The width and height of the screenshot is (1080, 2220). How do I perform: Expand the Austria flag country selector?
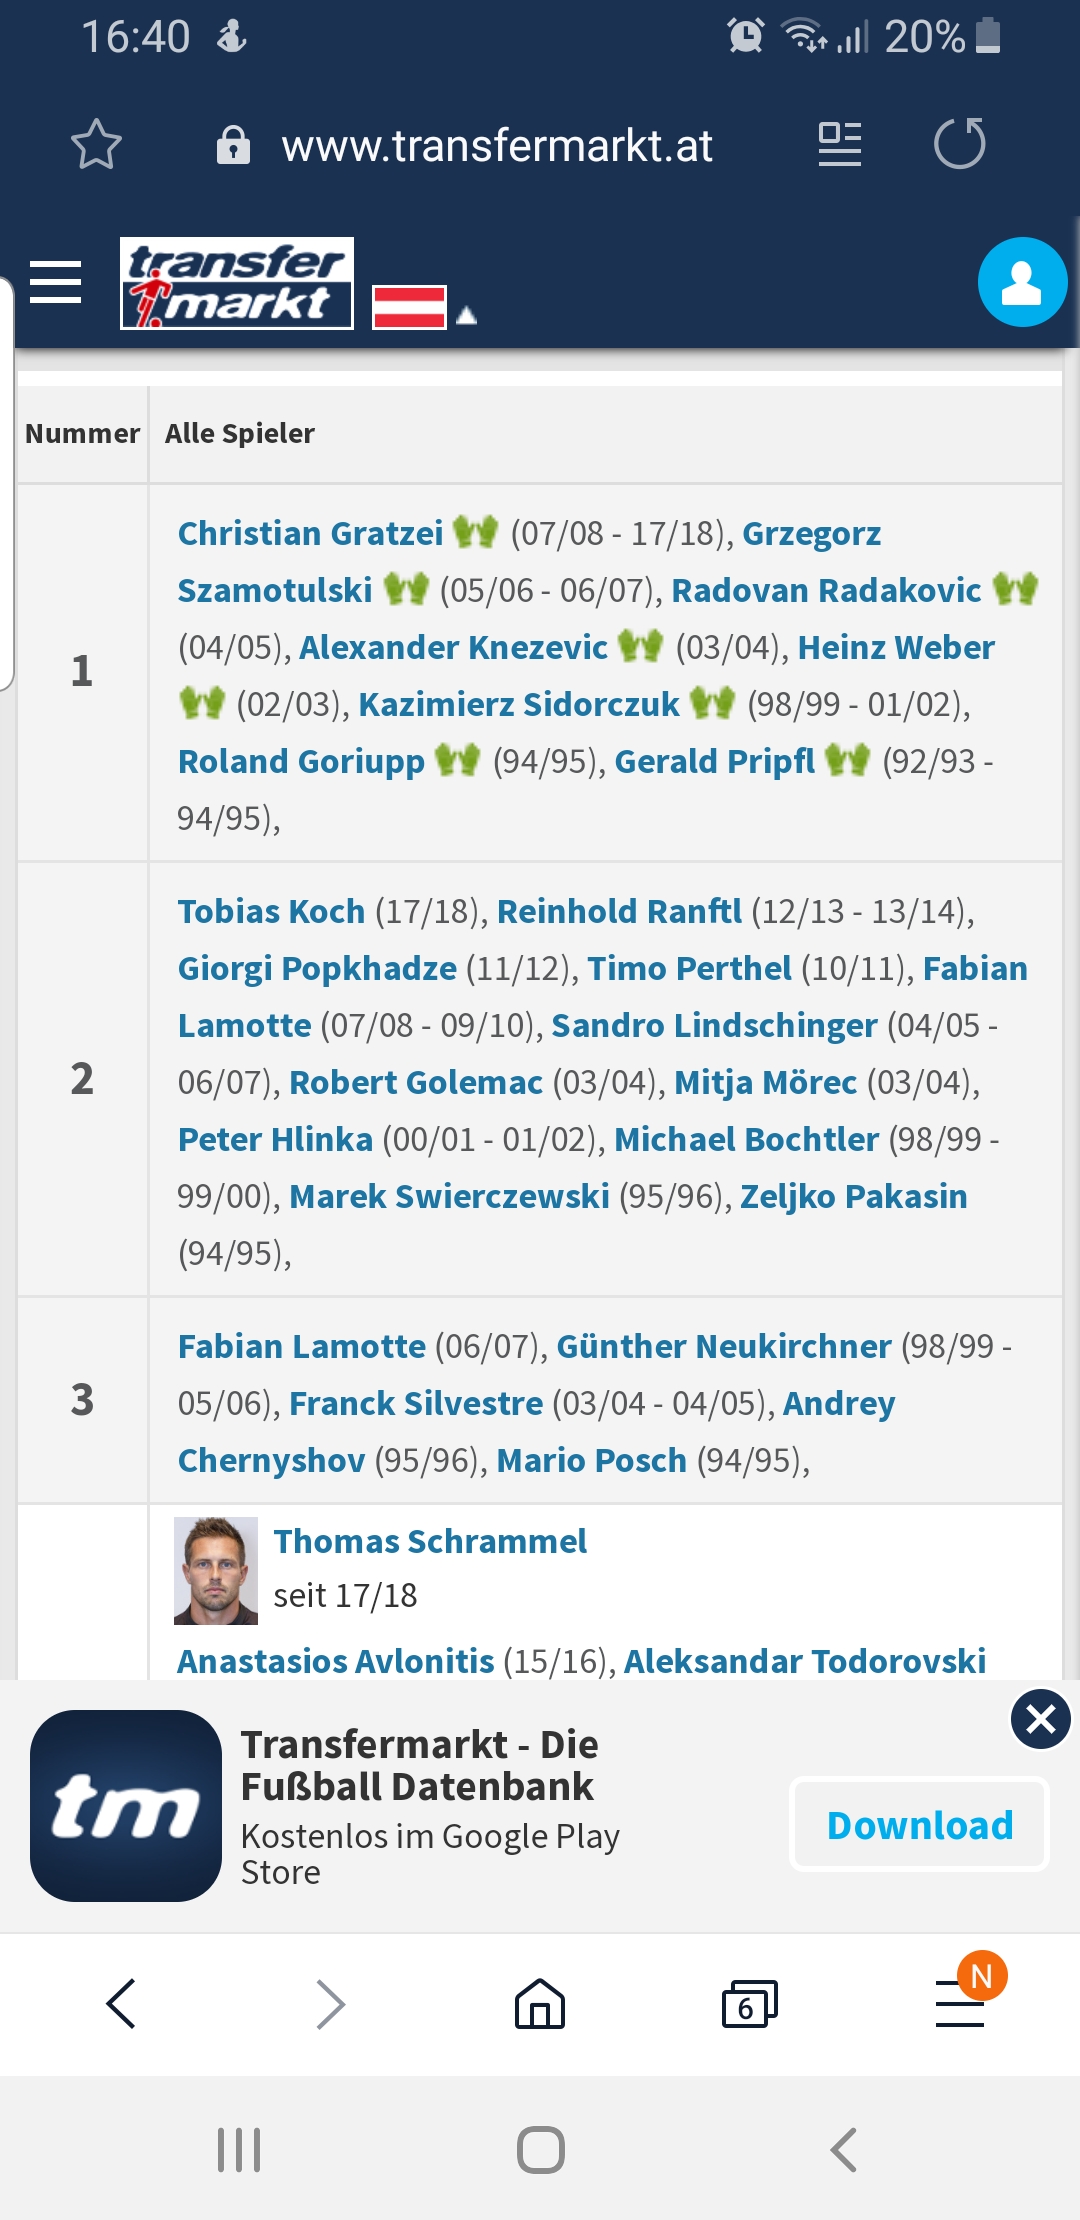coord(424,308)
